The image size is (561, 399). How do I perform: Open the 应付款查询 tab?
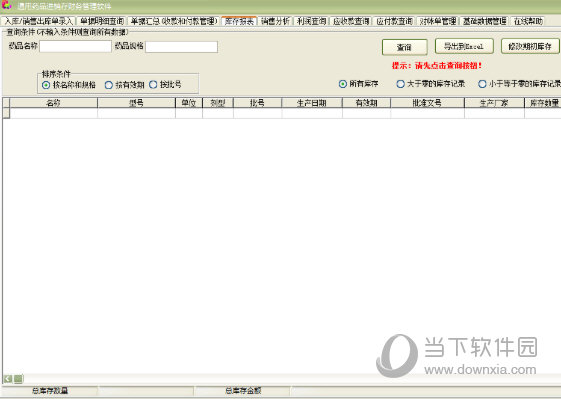click(395, 21)
